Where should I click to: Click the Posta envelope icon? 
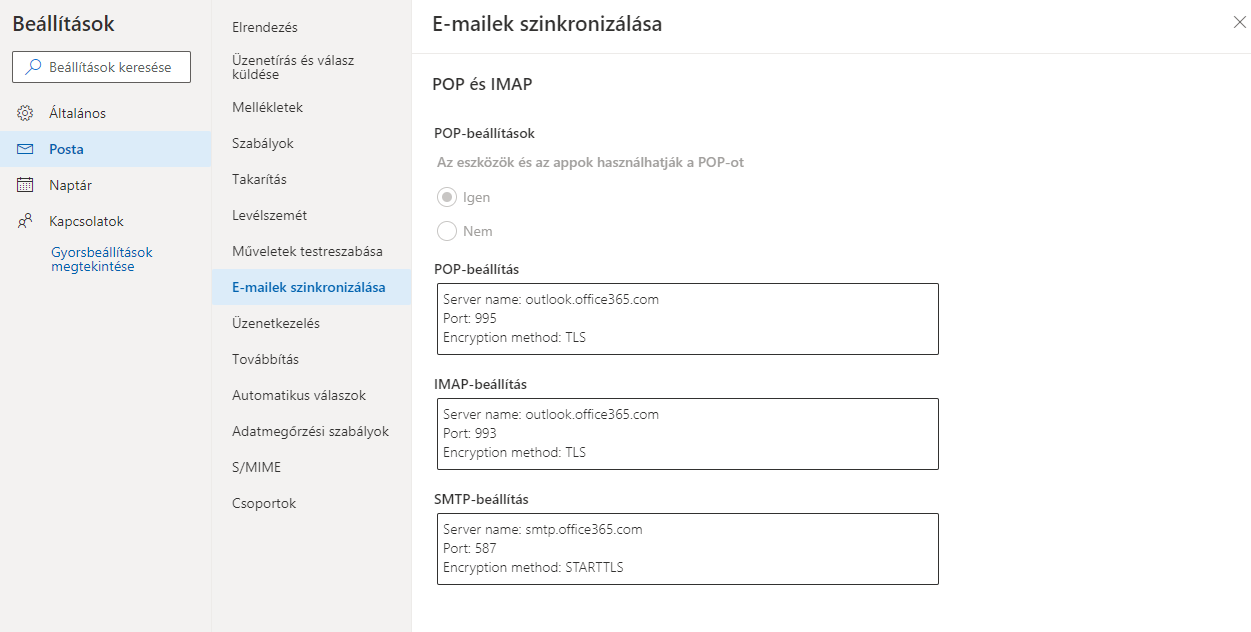click(x=26, y=149)
